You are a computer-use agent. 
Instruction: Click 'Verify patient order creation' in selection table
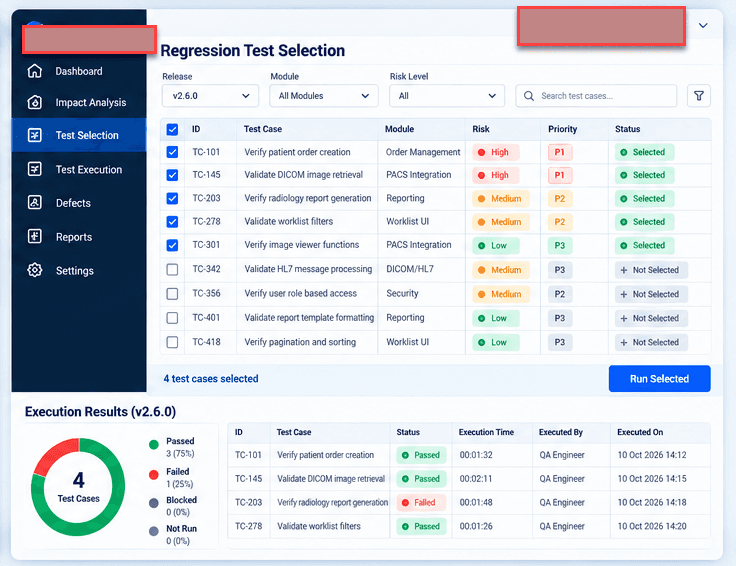297,152
